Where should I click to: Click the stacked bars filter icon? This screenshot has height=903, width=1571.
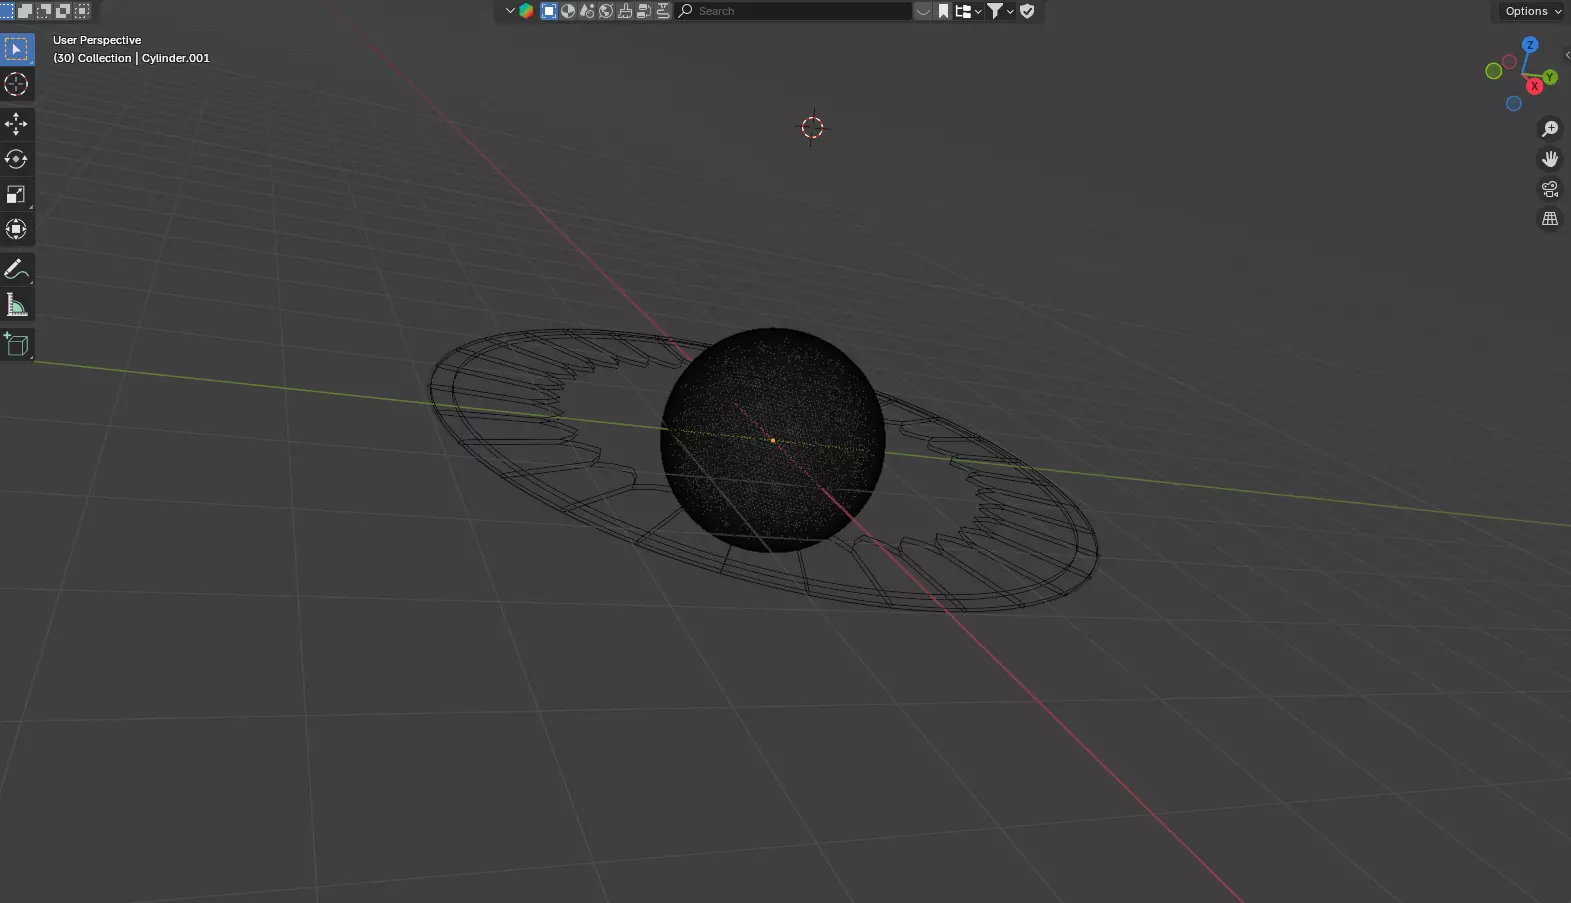click(644, 11)
